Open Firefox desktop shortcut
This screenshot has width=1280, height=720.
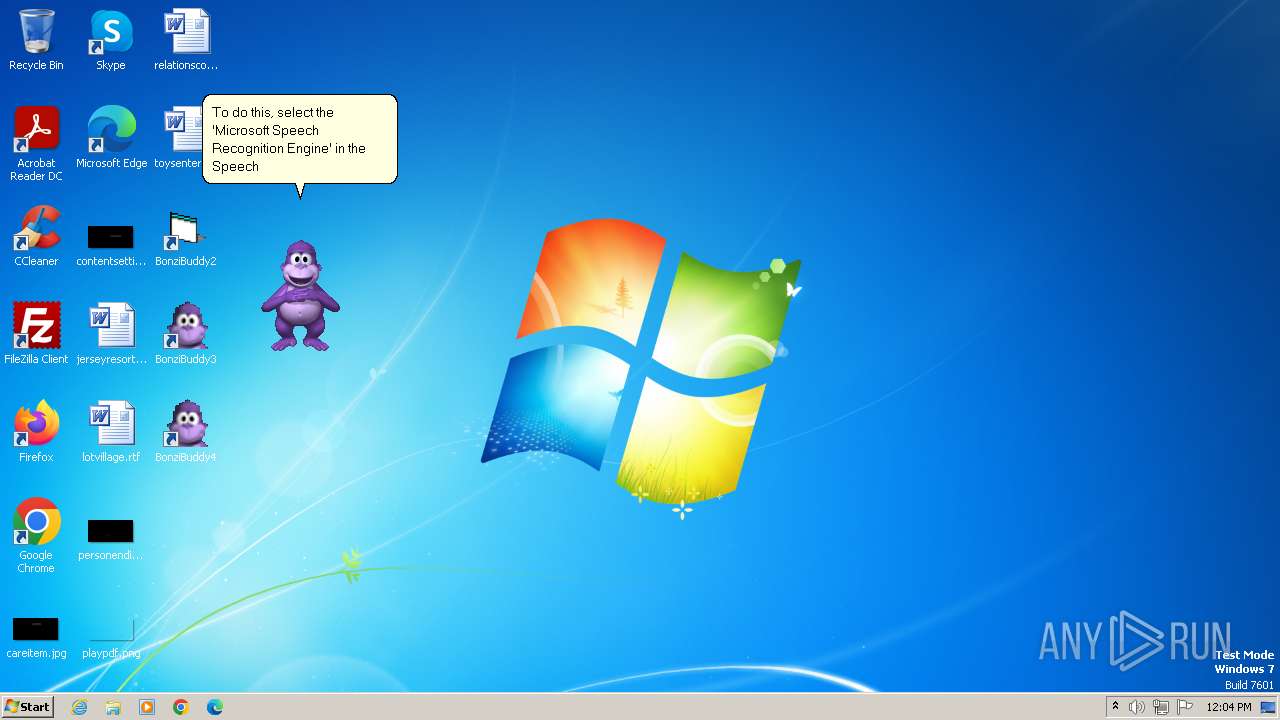pyautogui.click(x=36, y=432)
